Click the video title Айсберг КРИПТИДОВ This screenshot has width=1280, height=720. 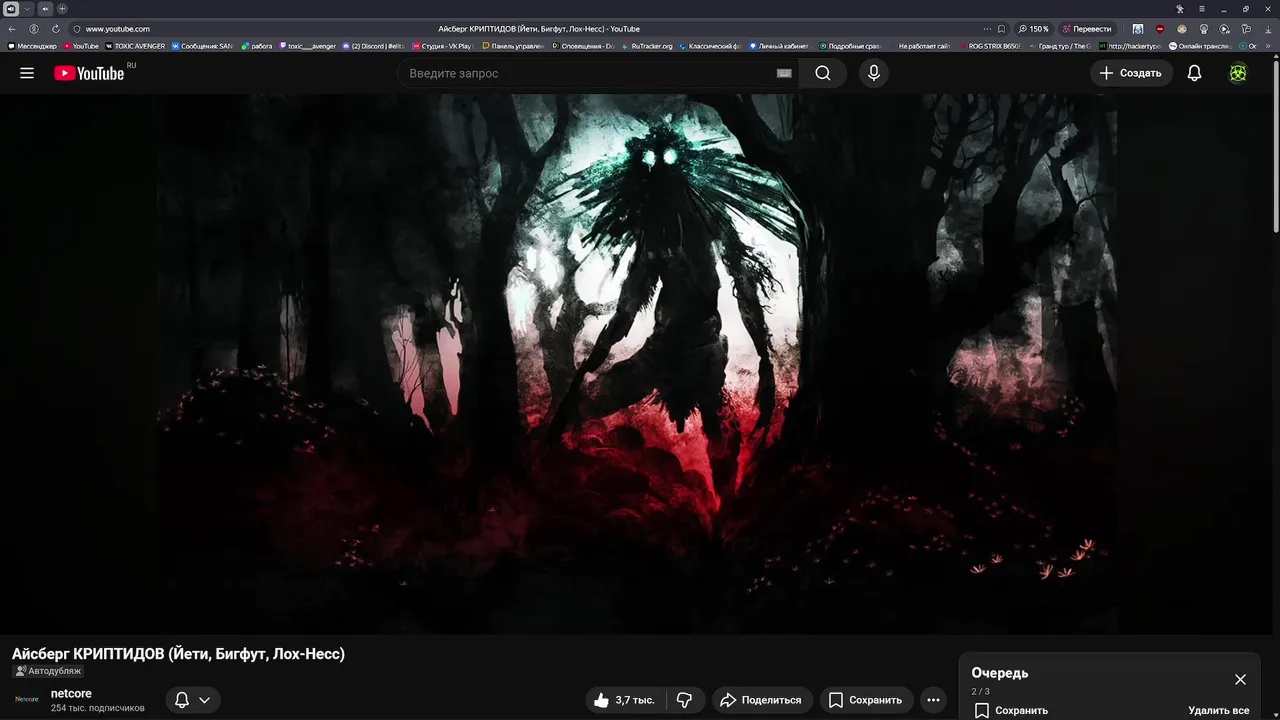tap(178, 654)
